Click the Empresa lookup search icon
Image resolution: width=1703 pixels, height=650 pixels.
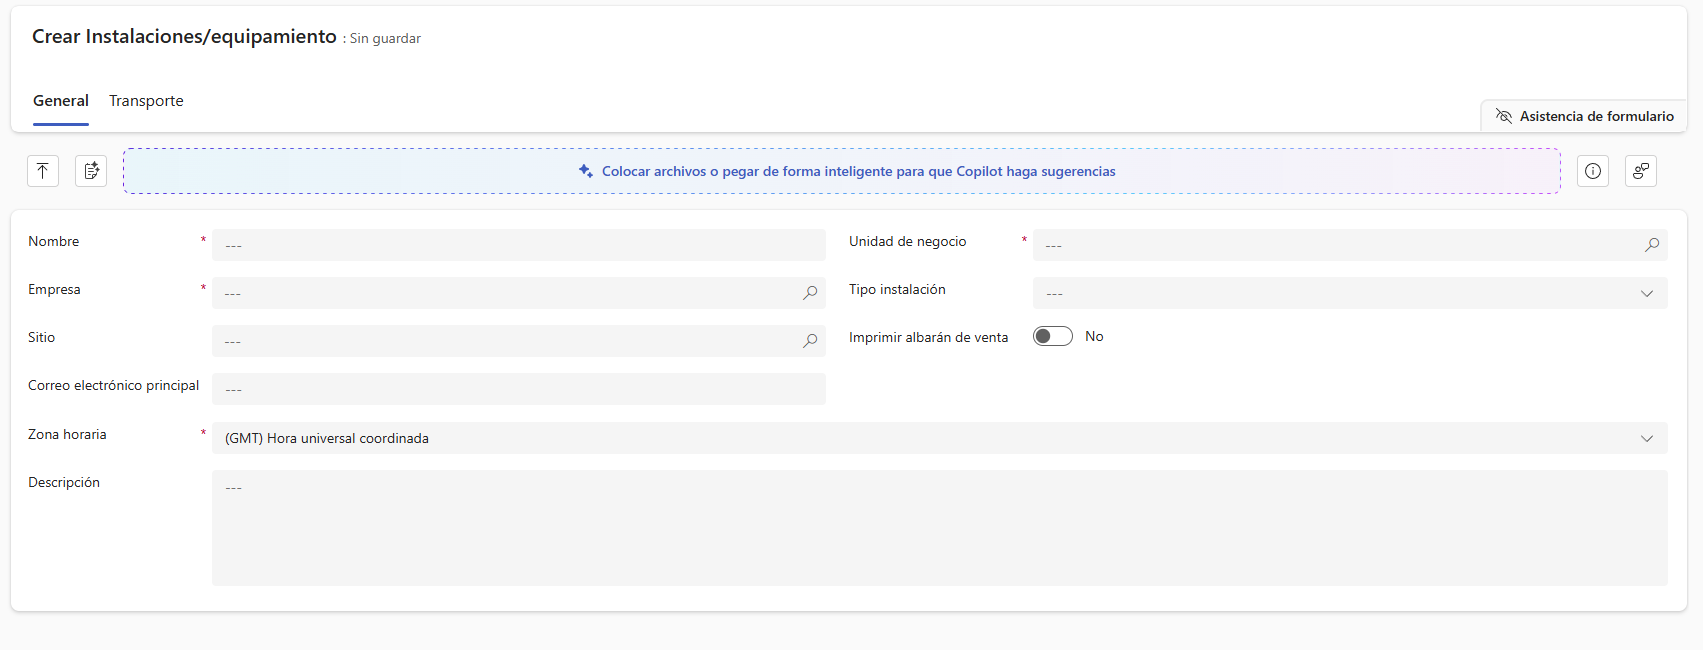pos(810,293)
